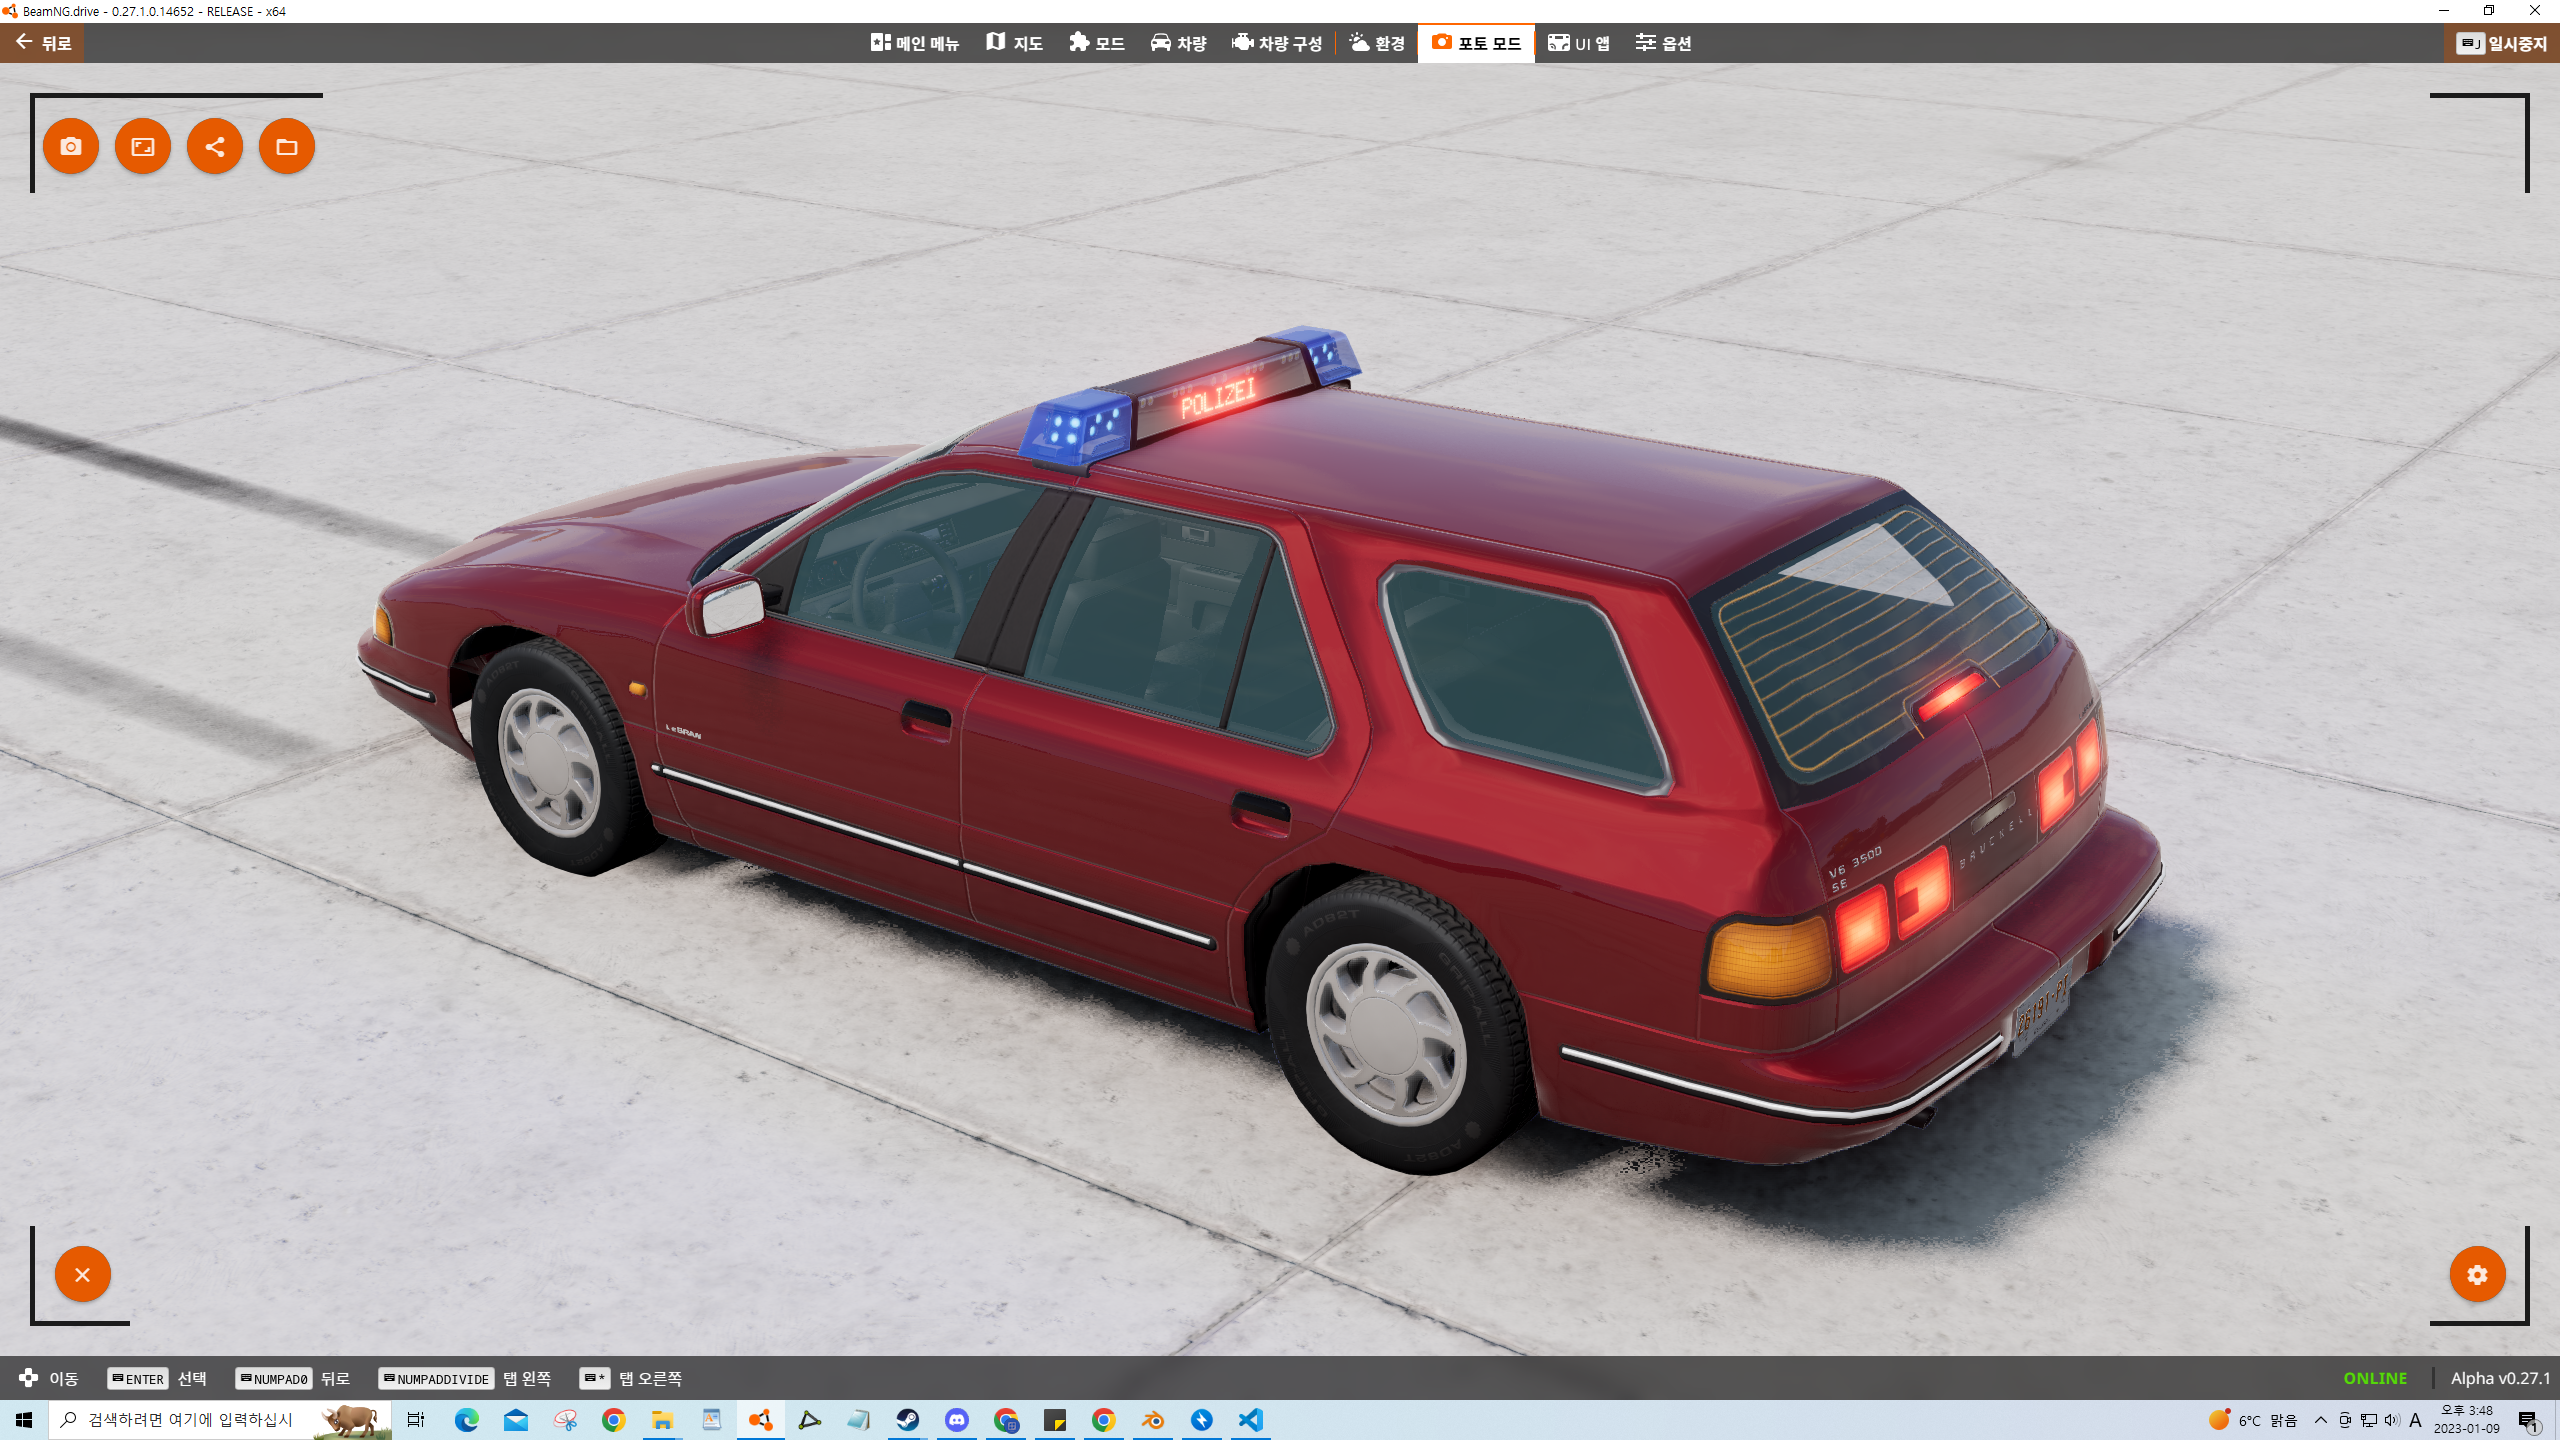2560x1440 pixels.
Task: Open the 메인 메뉴 (main menu) tab
Action: 914,43
